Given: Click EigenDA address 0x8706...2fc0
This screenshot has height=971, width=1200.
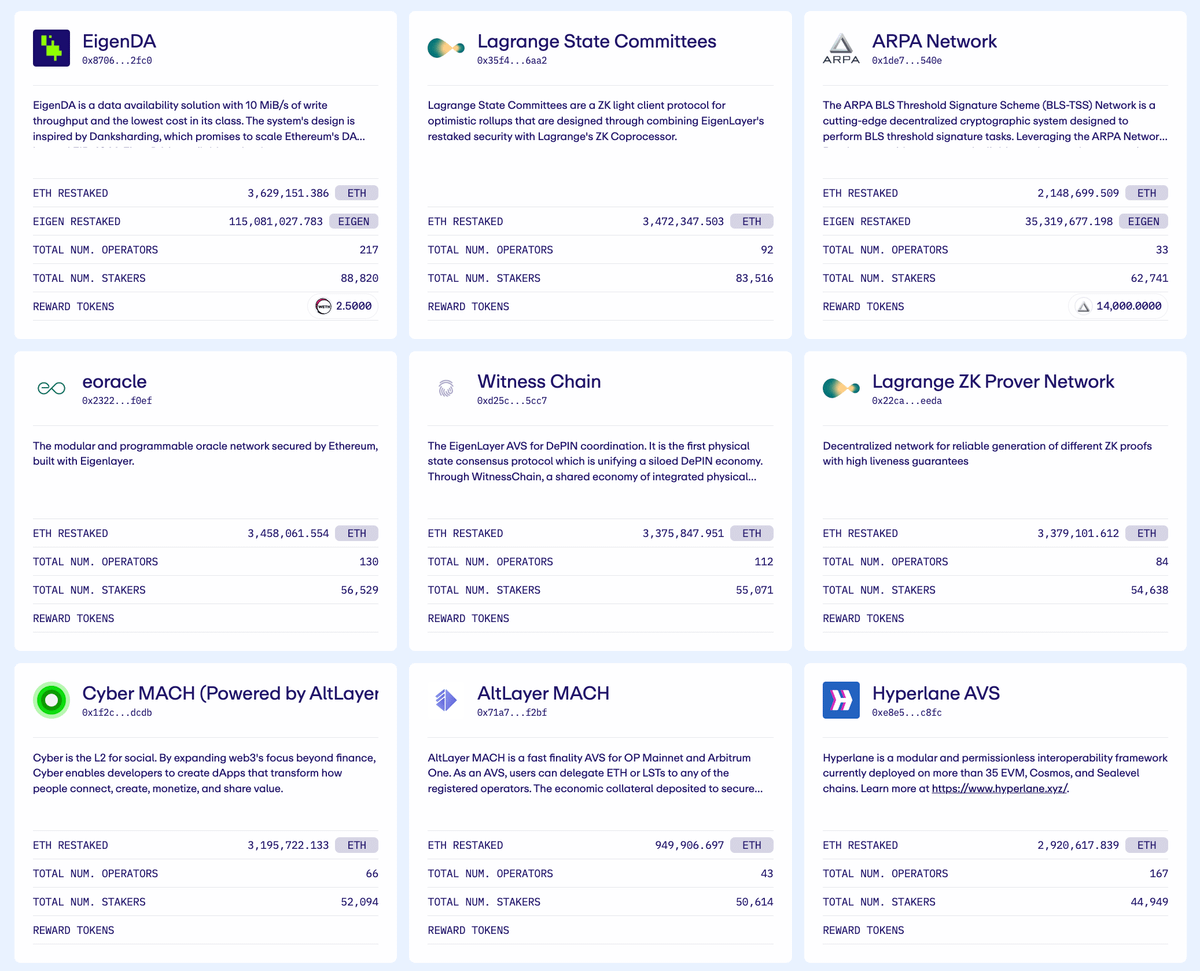Looking at the screenshot, I should point(117,61).
